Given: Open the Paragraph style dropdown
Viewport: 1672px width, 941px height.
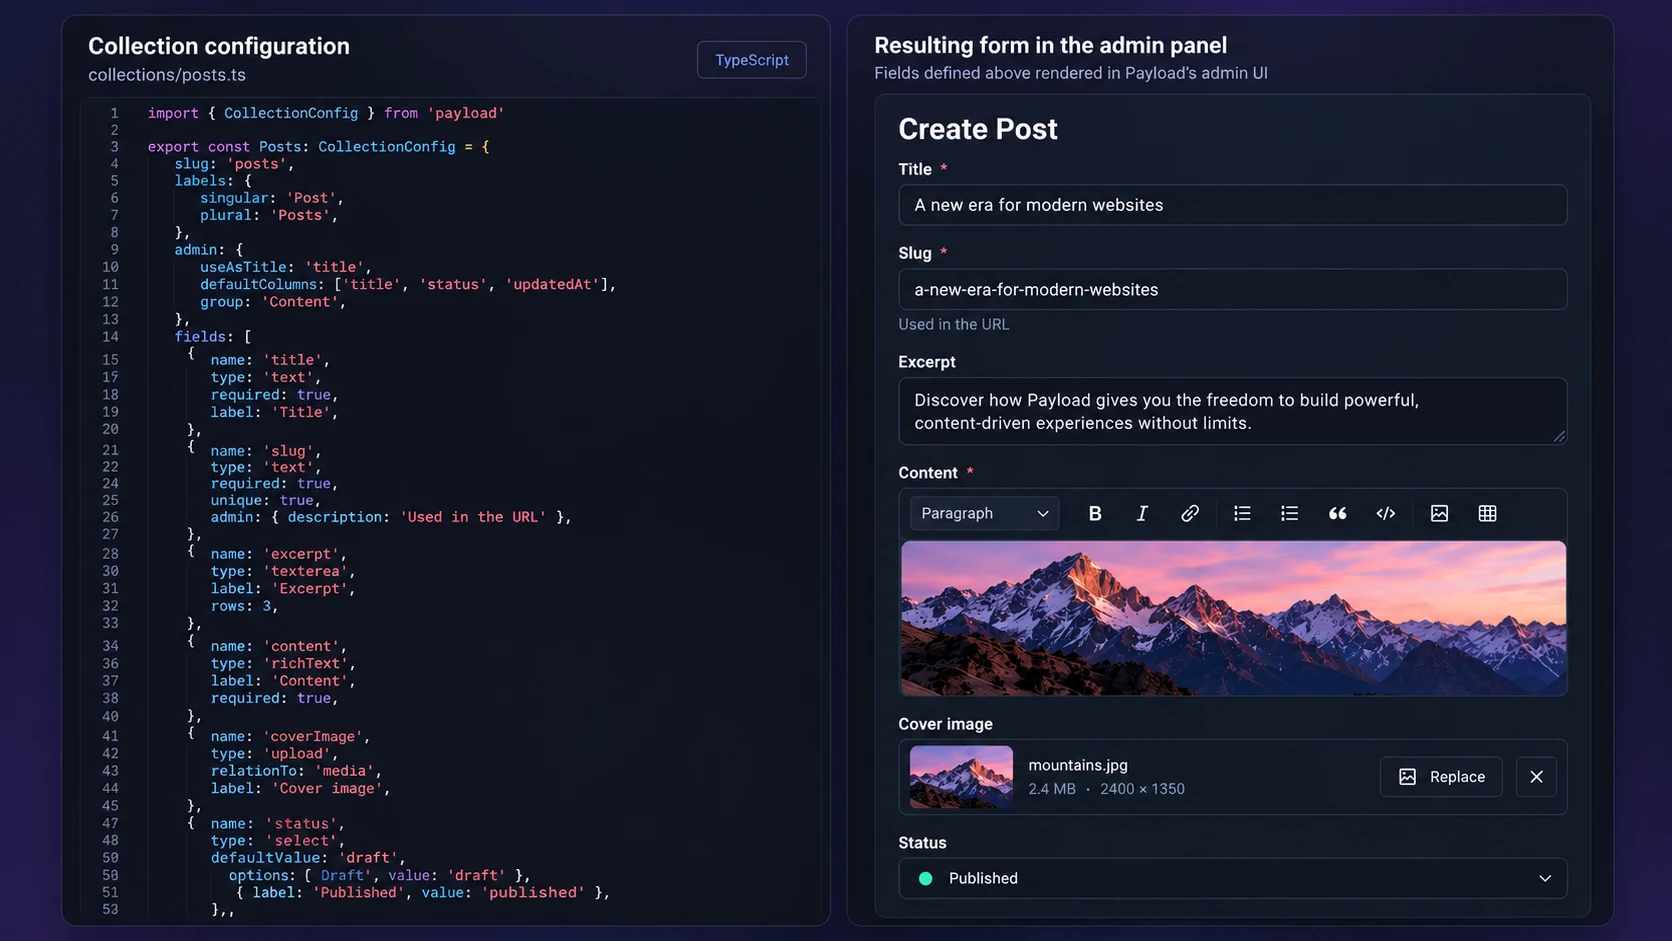Looking at the screenshot, I should 984,513.
